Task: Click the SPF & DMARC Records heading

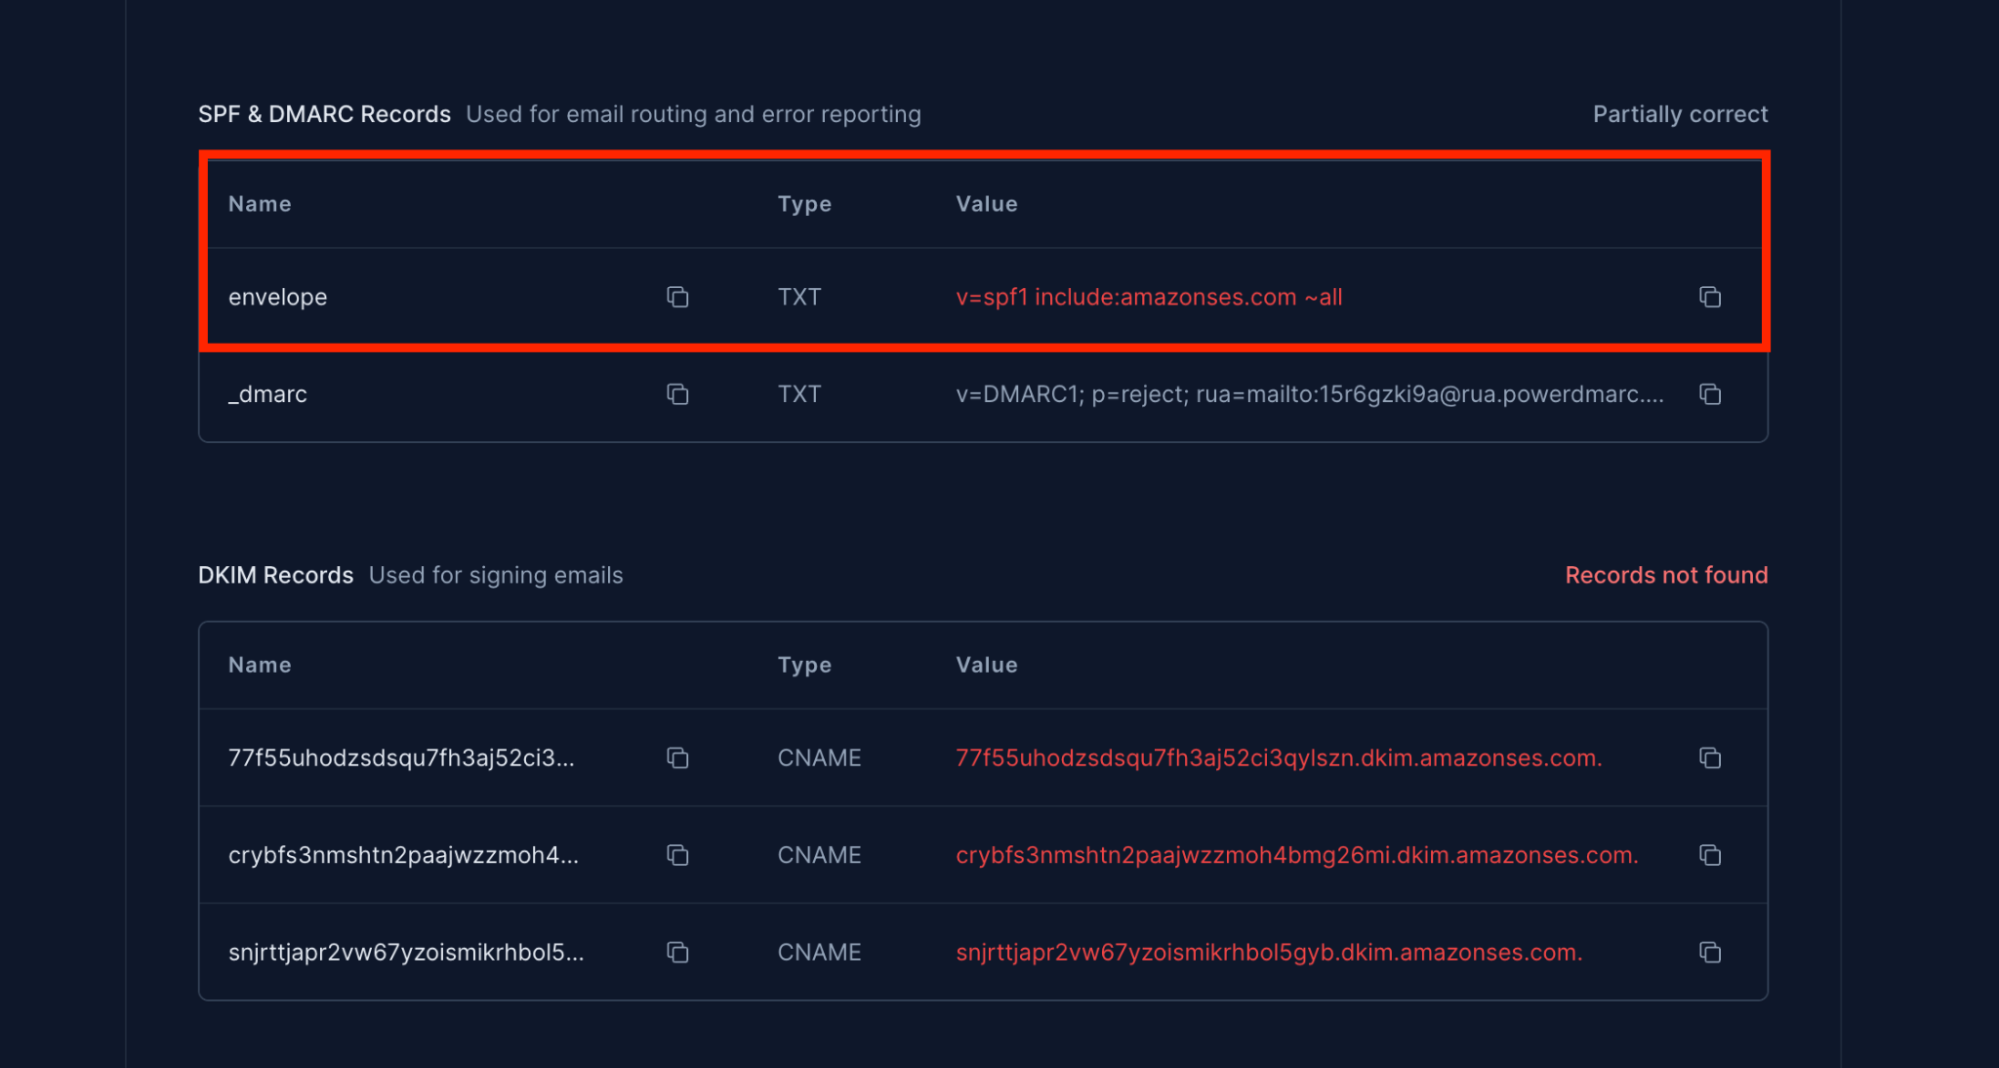Action: click(x=324, y=114)
